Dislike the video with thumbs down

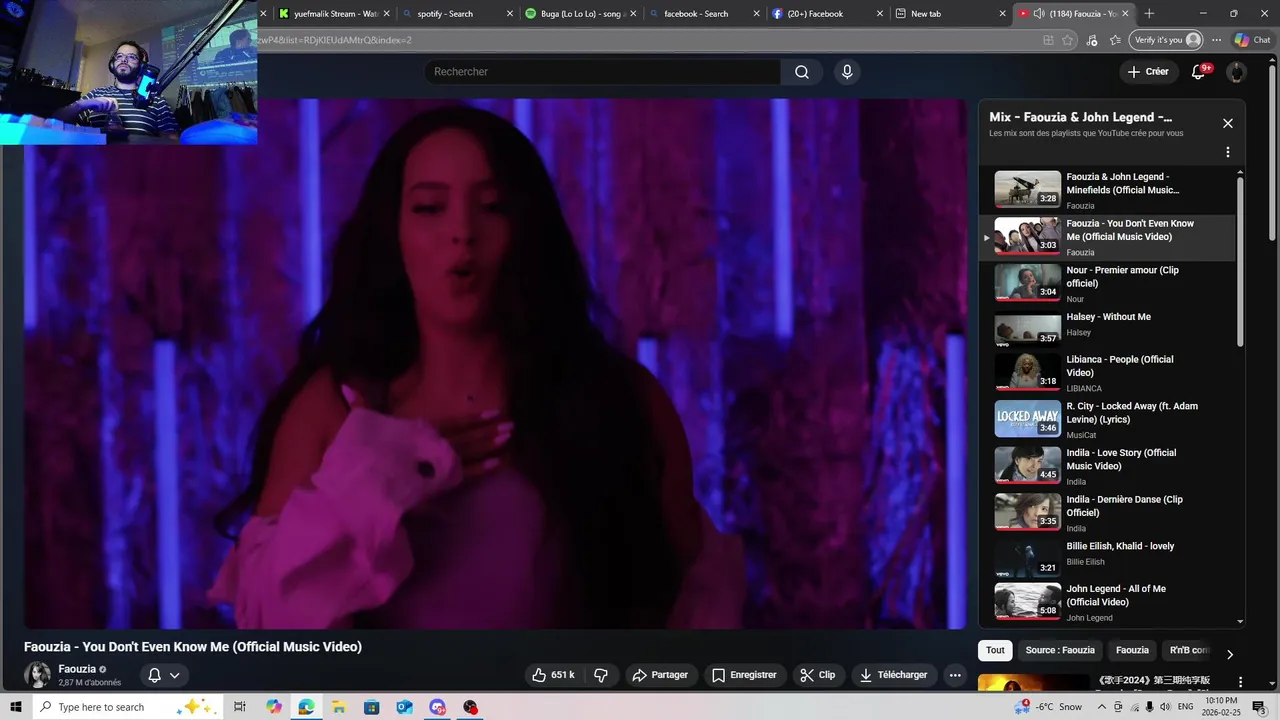[601, 675]
